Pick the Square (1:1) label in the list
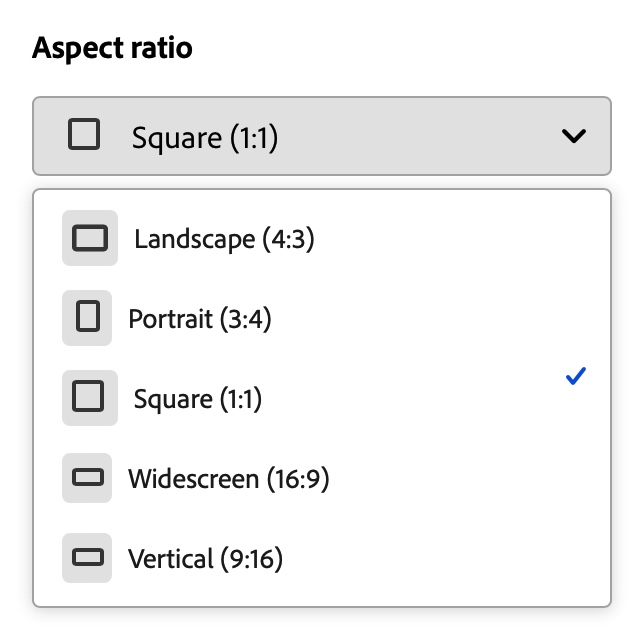644x632 pixels. click(197, 399)
